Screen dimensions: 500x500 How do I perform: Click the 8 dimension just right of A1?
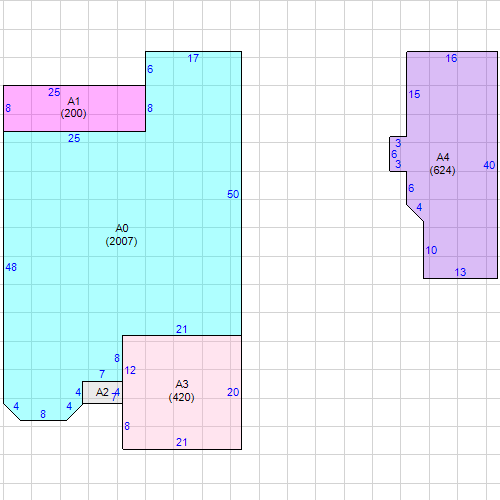point(150,108)
